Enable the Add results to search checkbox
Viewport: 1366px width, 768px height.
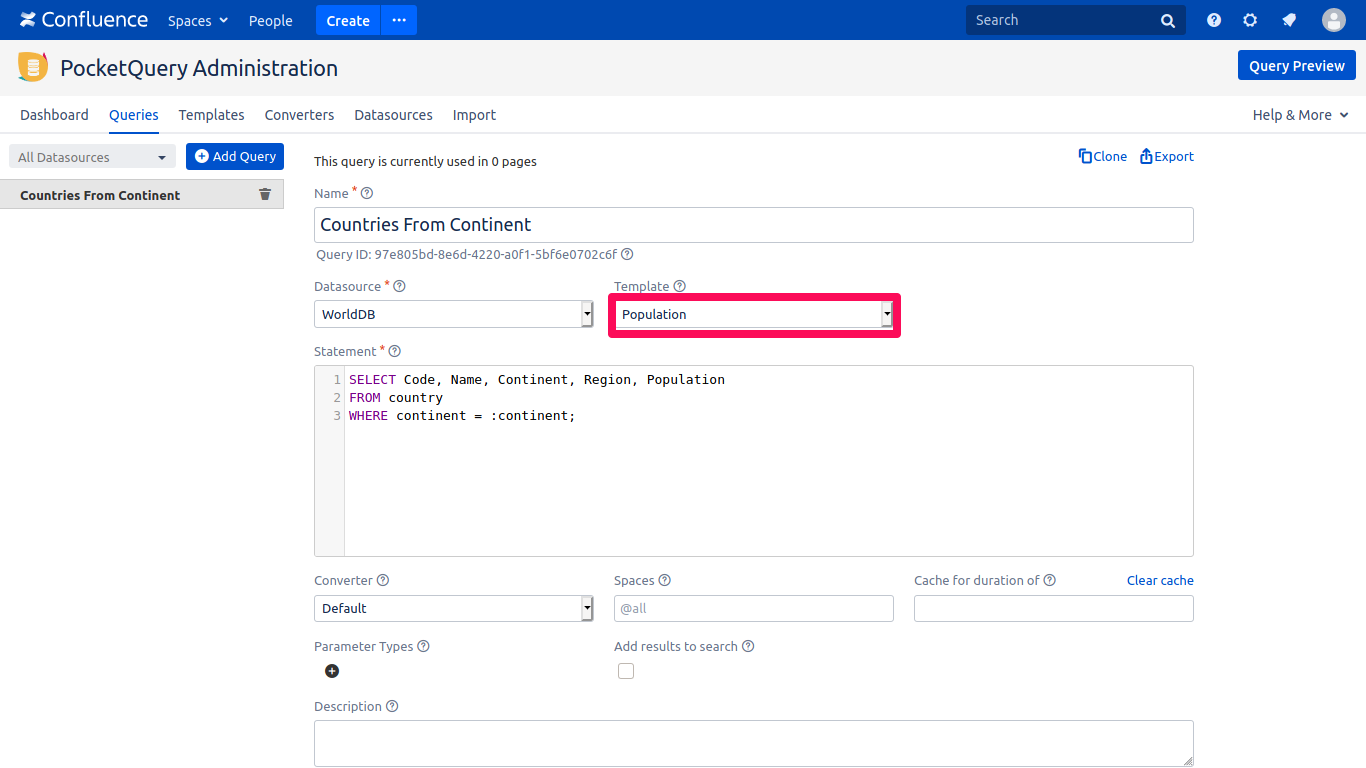pyautogui.click(x=626, y=671)
